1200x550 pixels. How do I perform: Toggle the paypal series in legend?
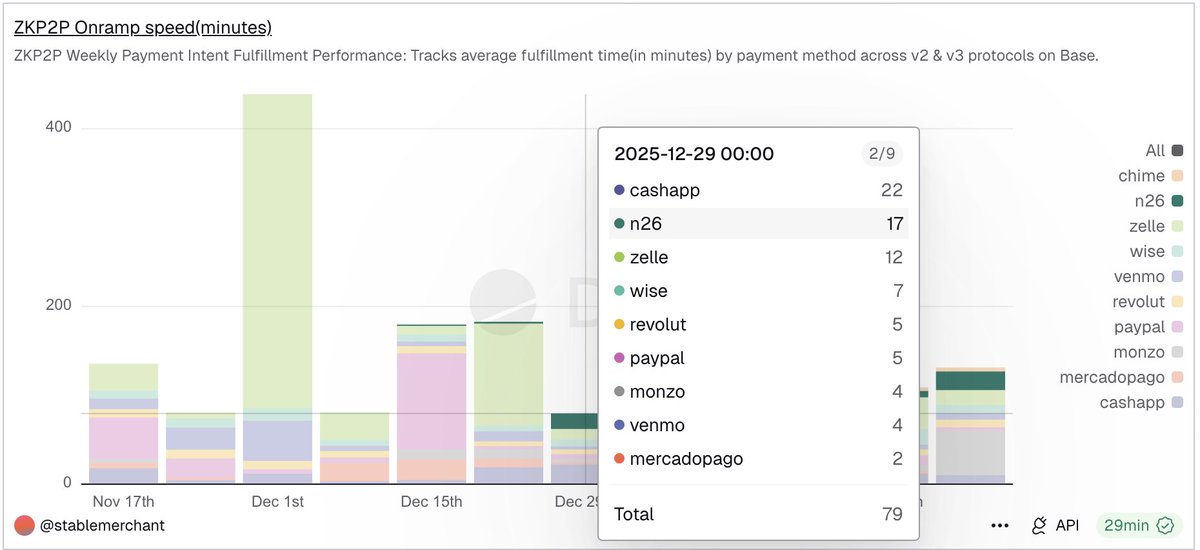click(x=1150, y=327)
